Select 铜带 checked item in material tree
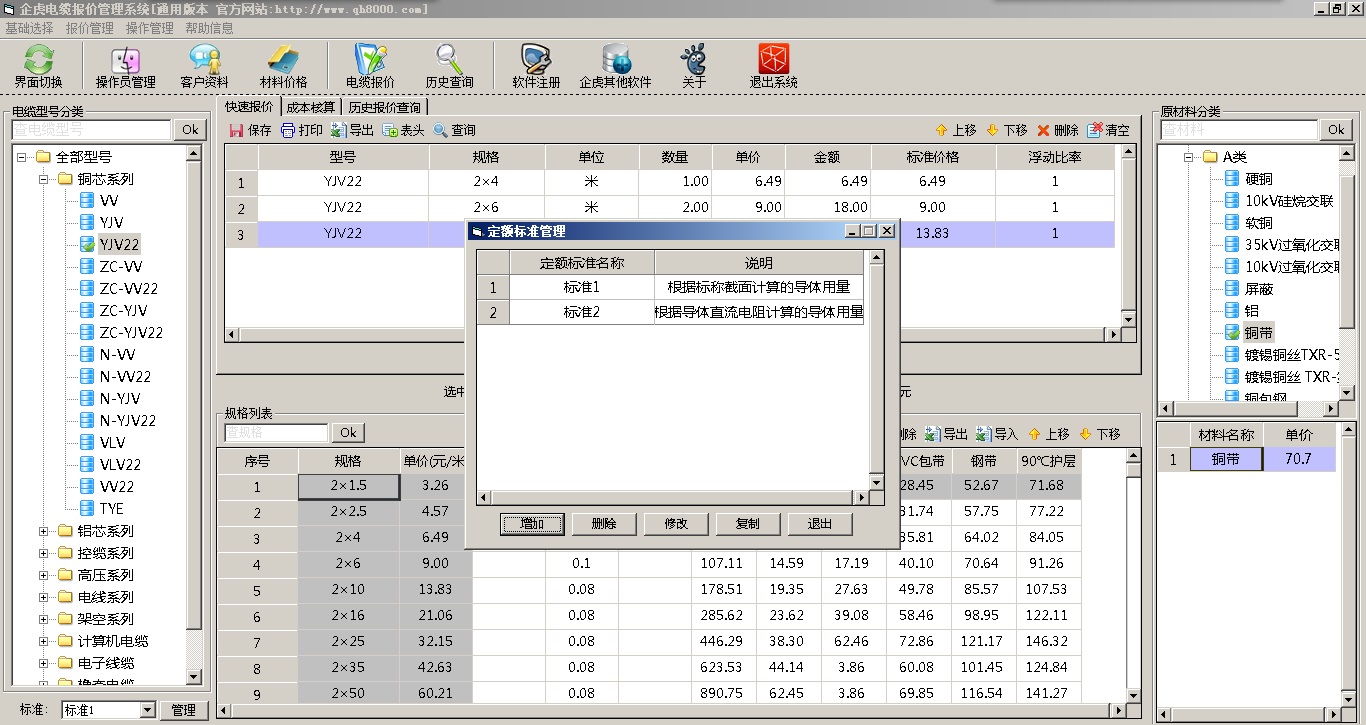This screenshot has height=725, width=1366. pos(1259,332)
